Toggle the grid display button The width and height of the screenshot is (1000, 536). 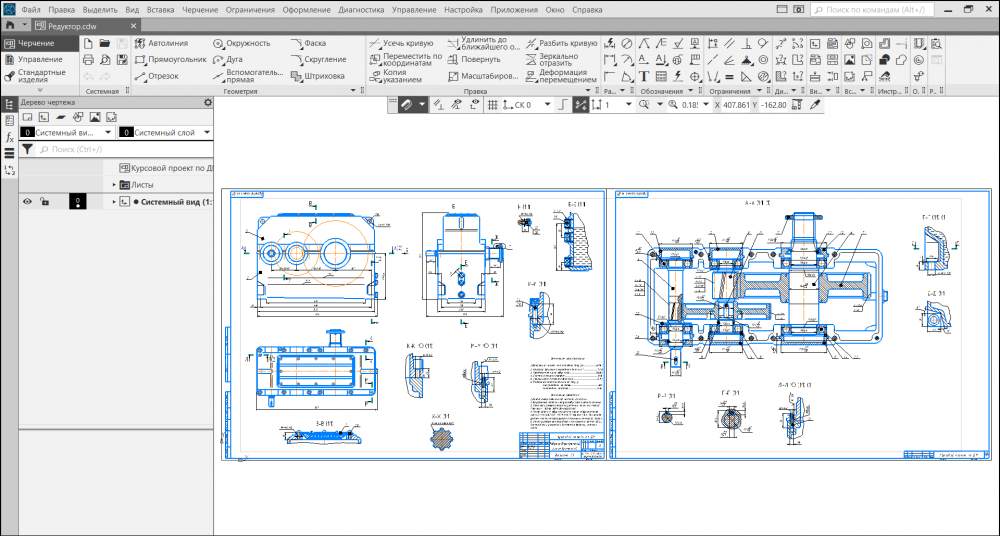491,104
